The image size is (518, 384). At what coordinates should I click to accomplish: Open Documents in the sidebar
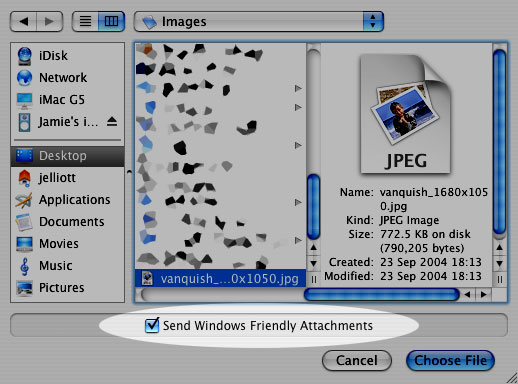pyautogui.click(x=67, y=222)
